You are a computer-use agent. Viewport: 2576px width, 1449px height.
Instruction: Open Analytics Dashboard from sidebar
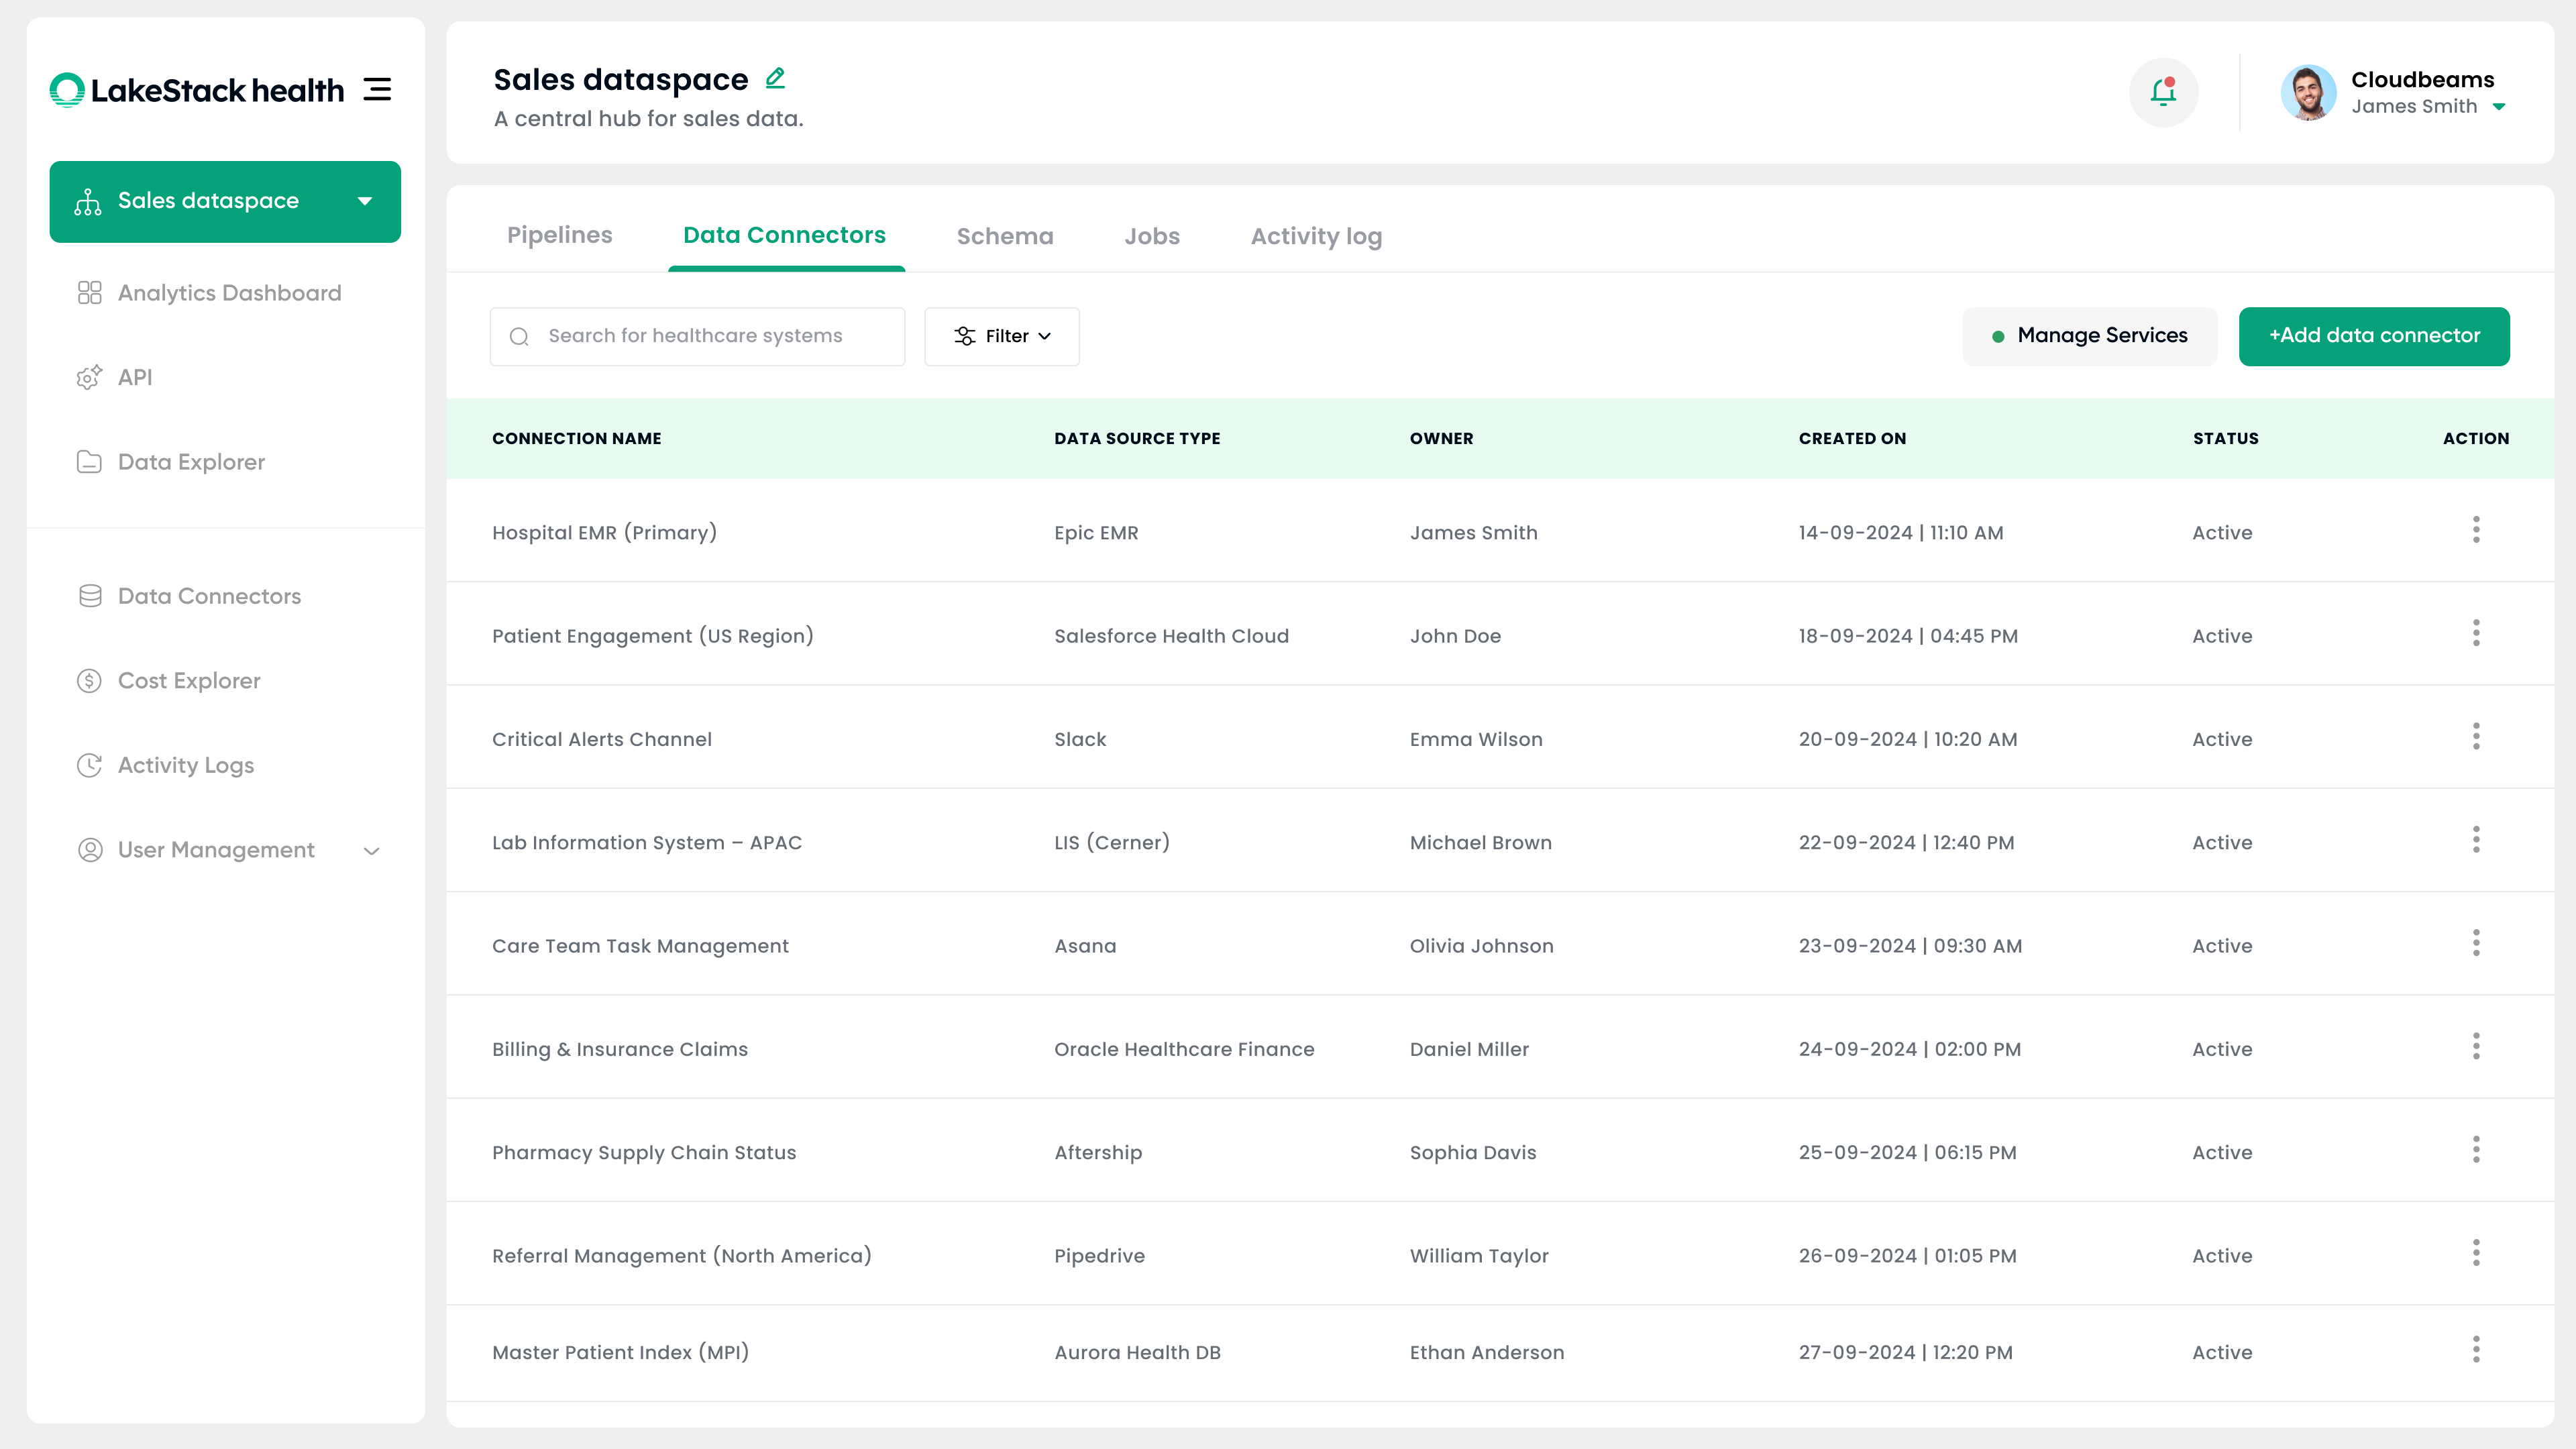[229, 293]
